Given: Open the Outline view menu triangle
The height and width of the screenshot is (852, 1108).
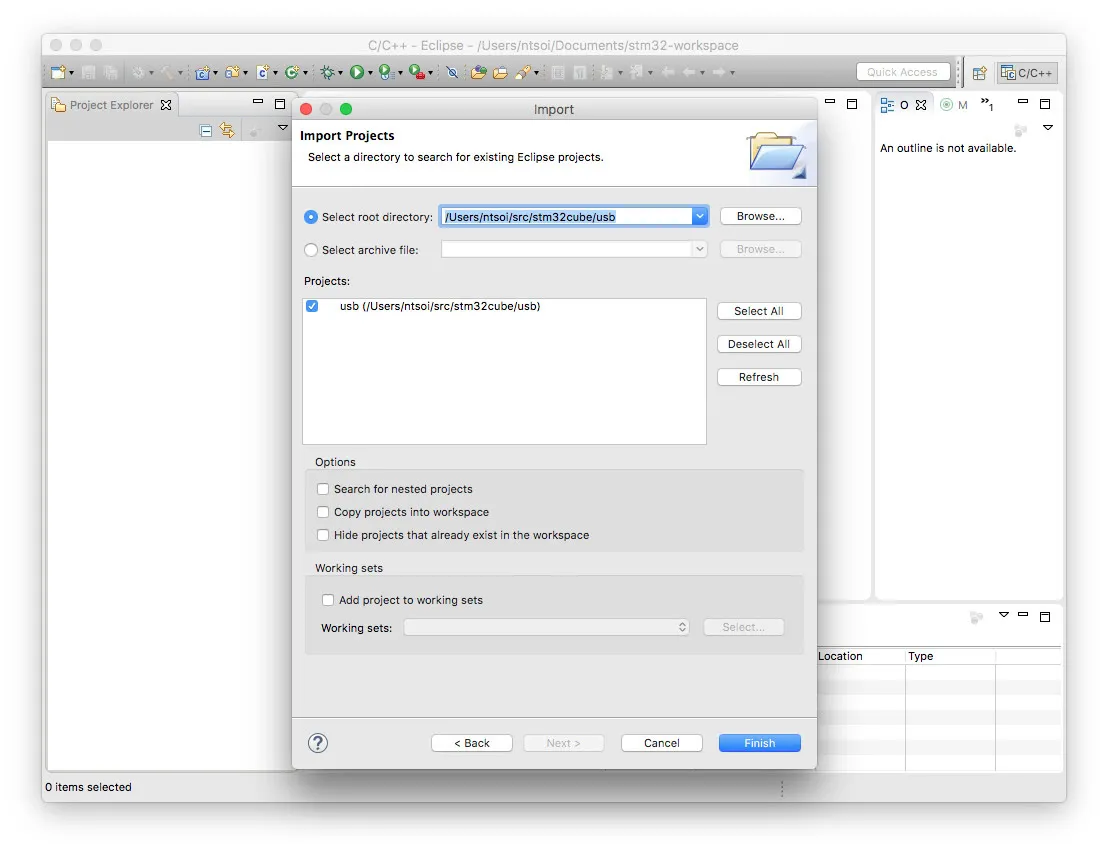Looking at the screenshot, I should [x=1048, y=128].
